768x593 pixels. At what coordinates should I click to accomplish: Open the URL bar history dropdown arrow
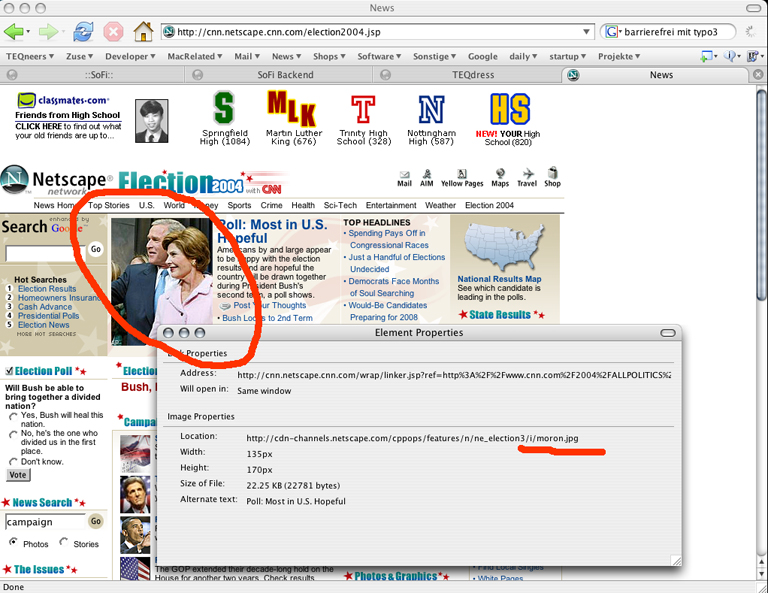(586, 32)
